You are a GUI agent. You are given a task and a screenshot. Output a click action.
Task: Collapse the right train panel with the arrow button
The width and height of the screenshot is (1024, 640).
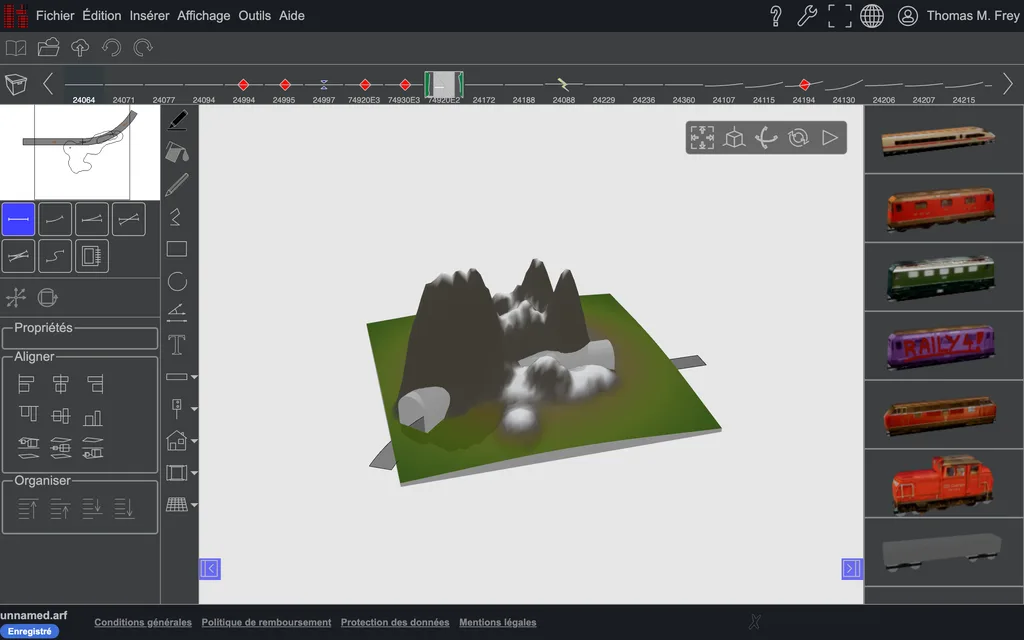(852, 569)
